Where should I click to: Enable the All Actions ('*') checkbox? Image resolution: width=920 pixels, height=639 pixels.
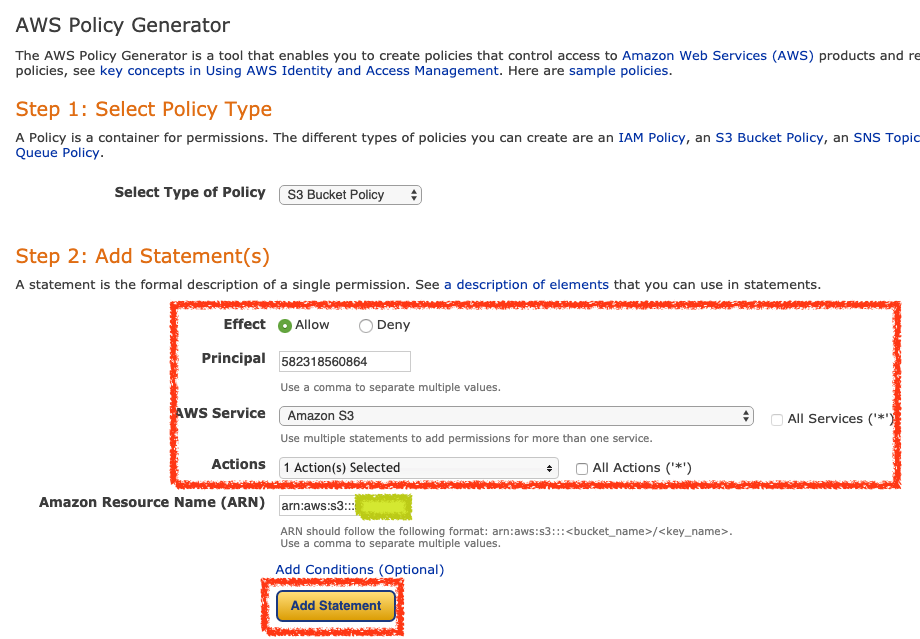pyautogui.click(x=582, y=468)
